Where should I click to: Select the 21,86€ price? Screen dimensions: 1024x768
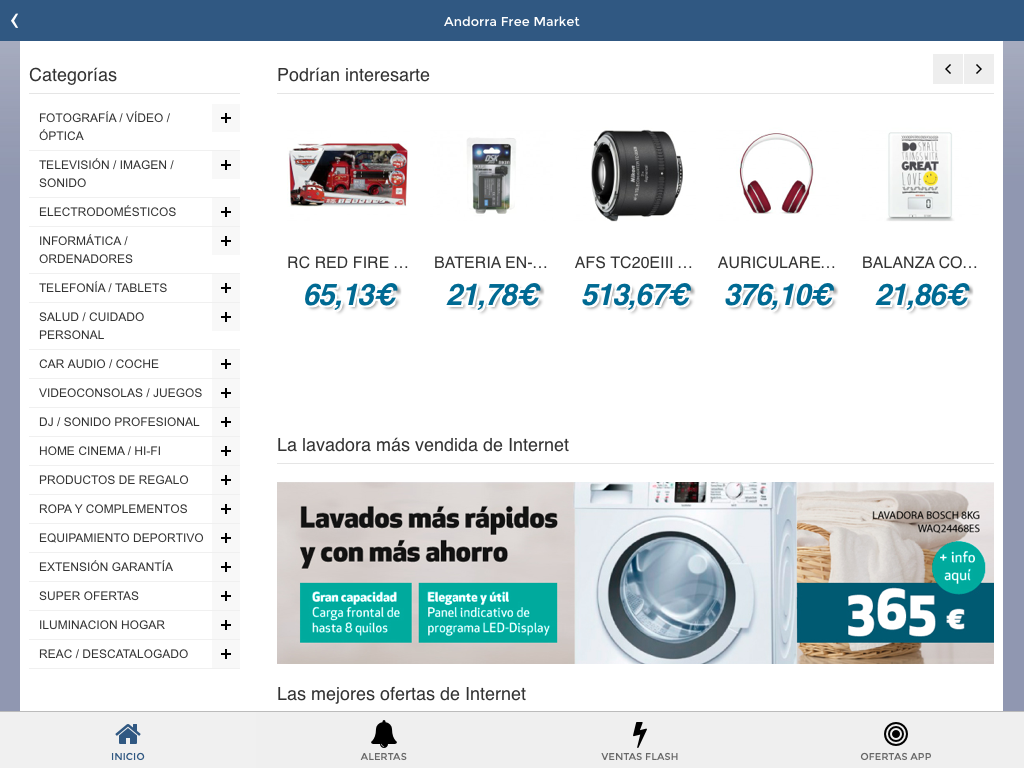pyautogui.click(x=923, y=295)
